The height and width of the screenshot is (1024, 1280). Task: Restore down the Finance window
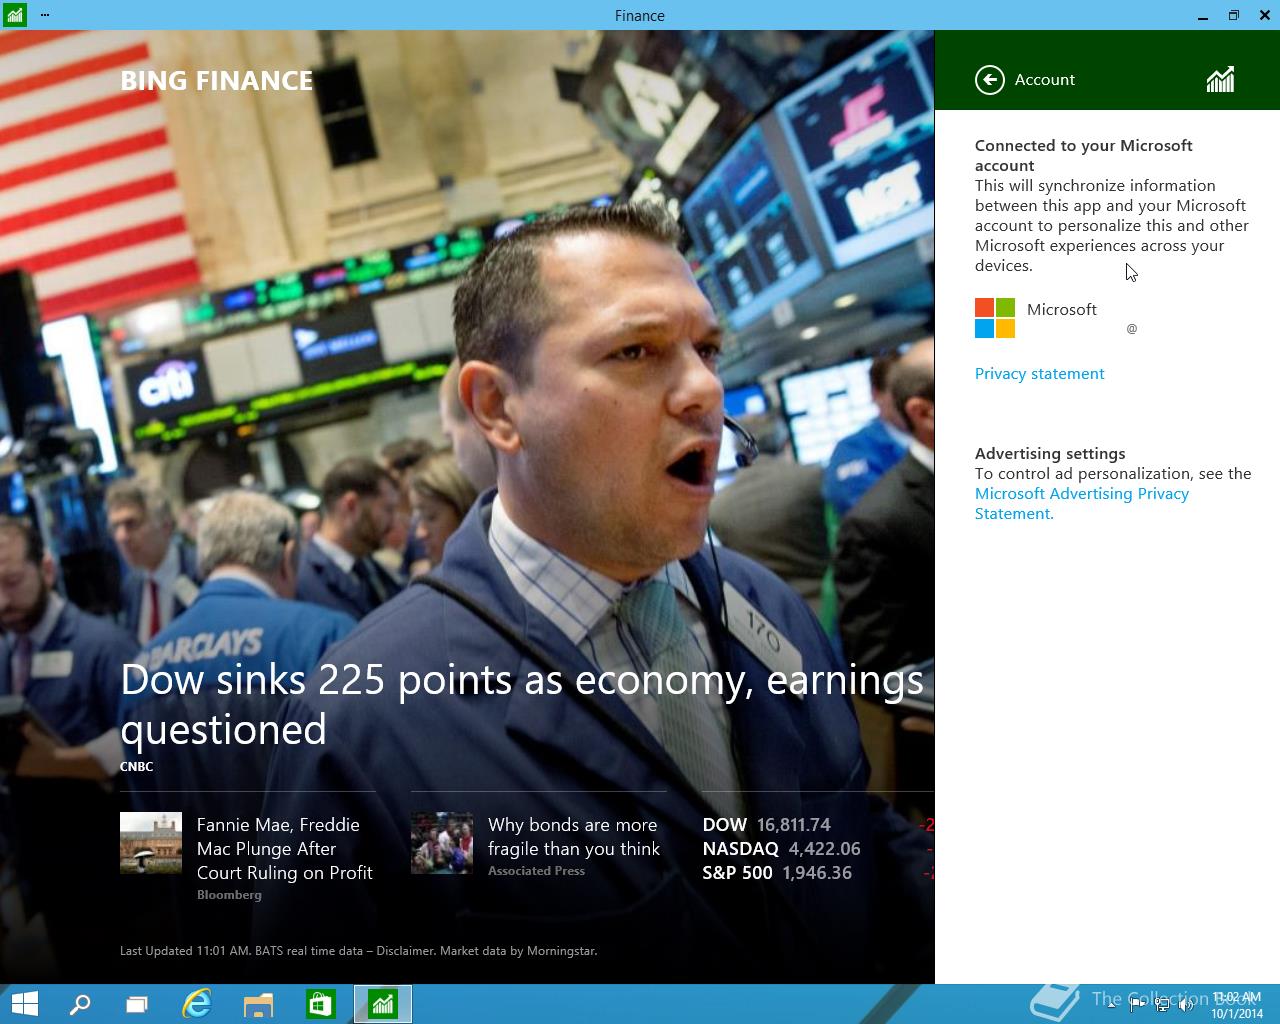click(1233, 15)
